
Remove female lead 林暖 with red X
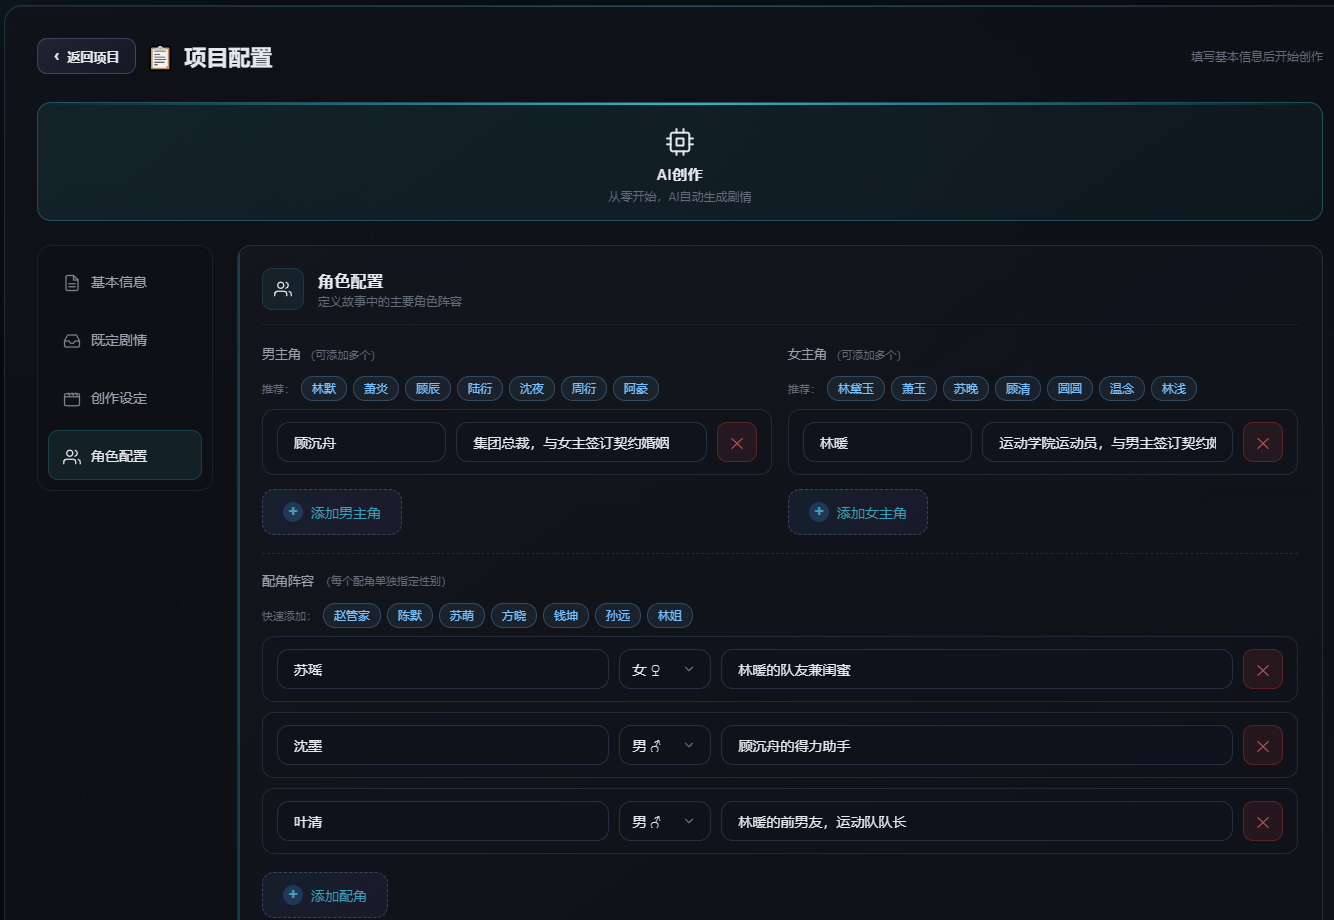click(x=1263, y=442)
